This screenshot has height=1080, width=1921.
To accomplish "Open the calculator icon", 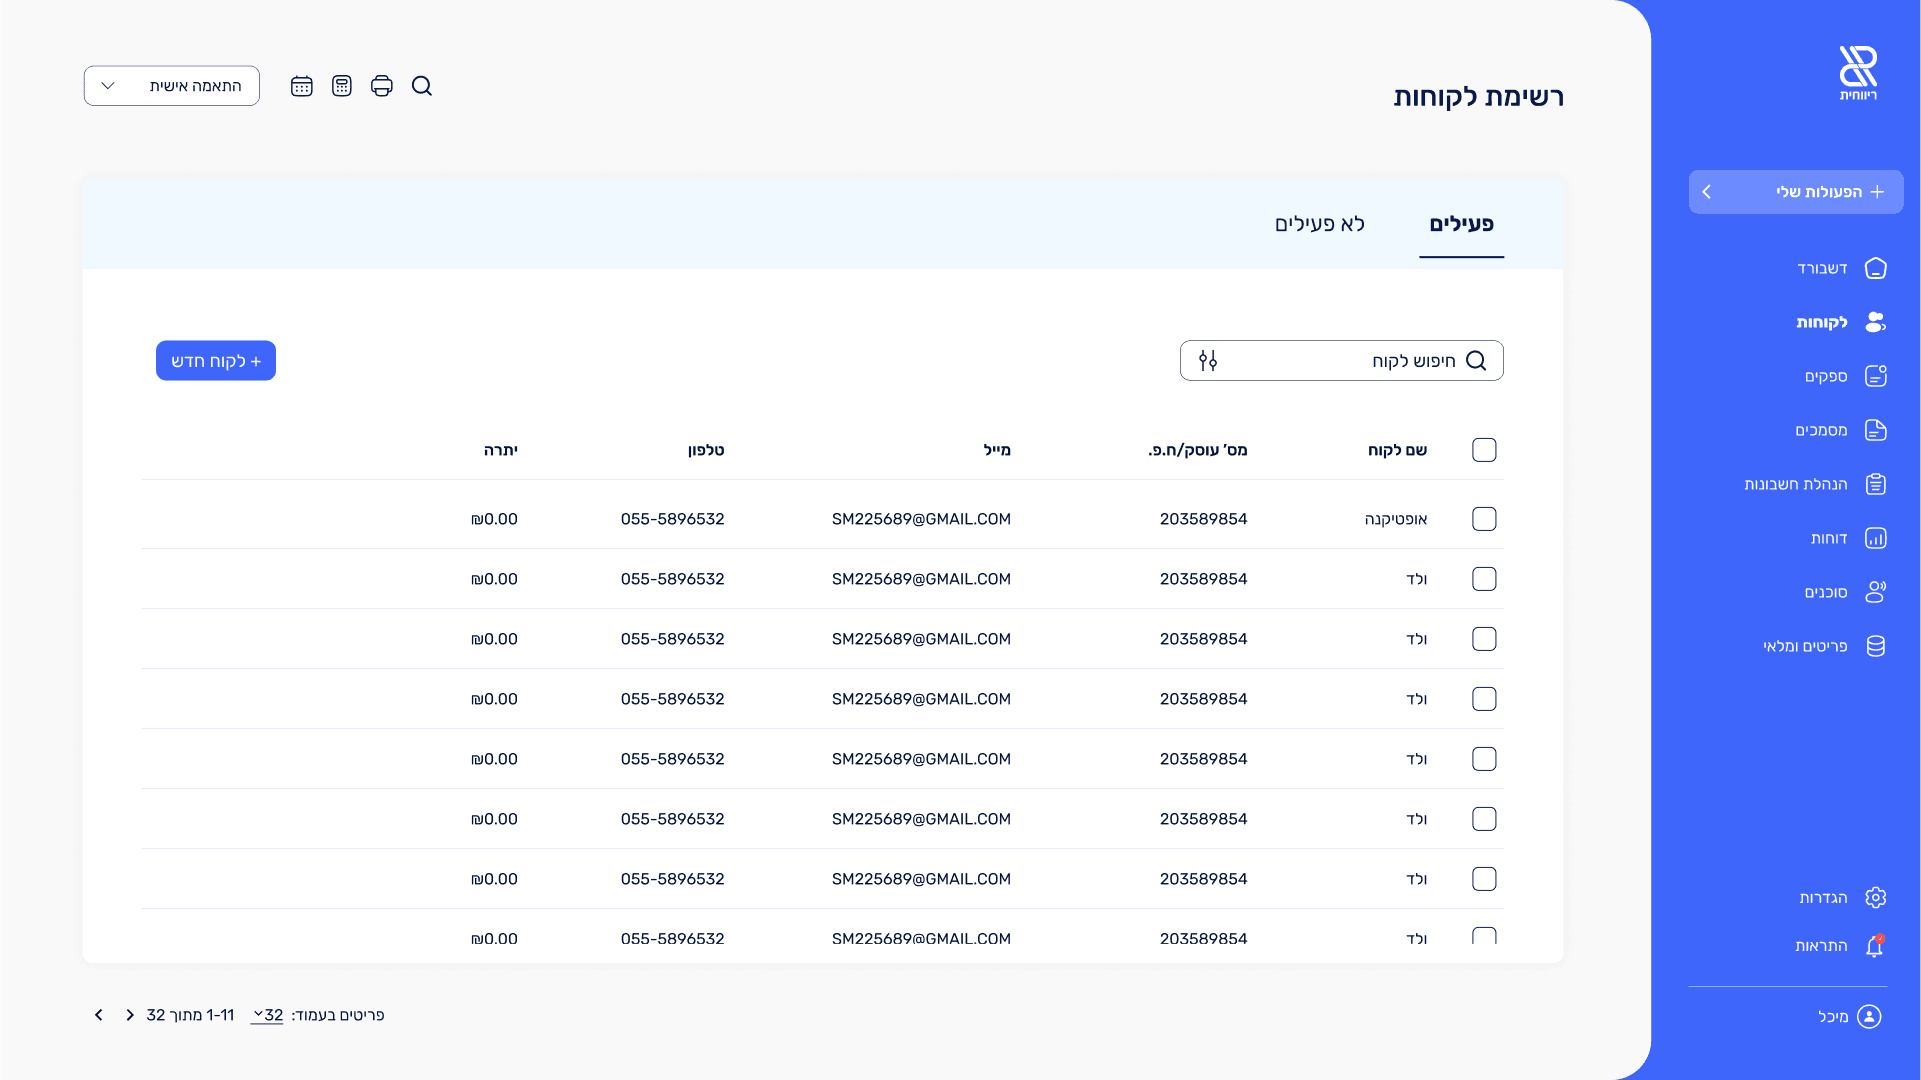I will point(342,86).
